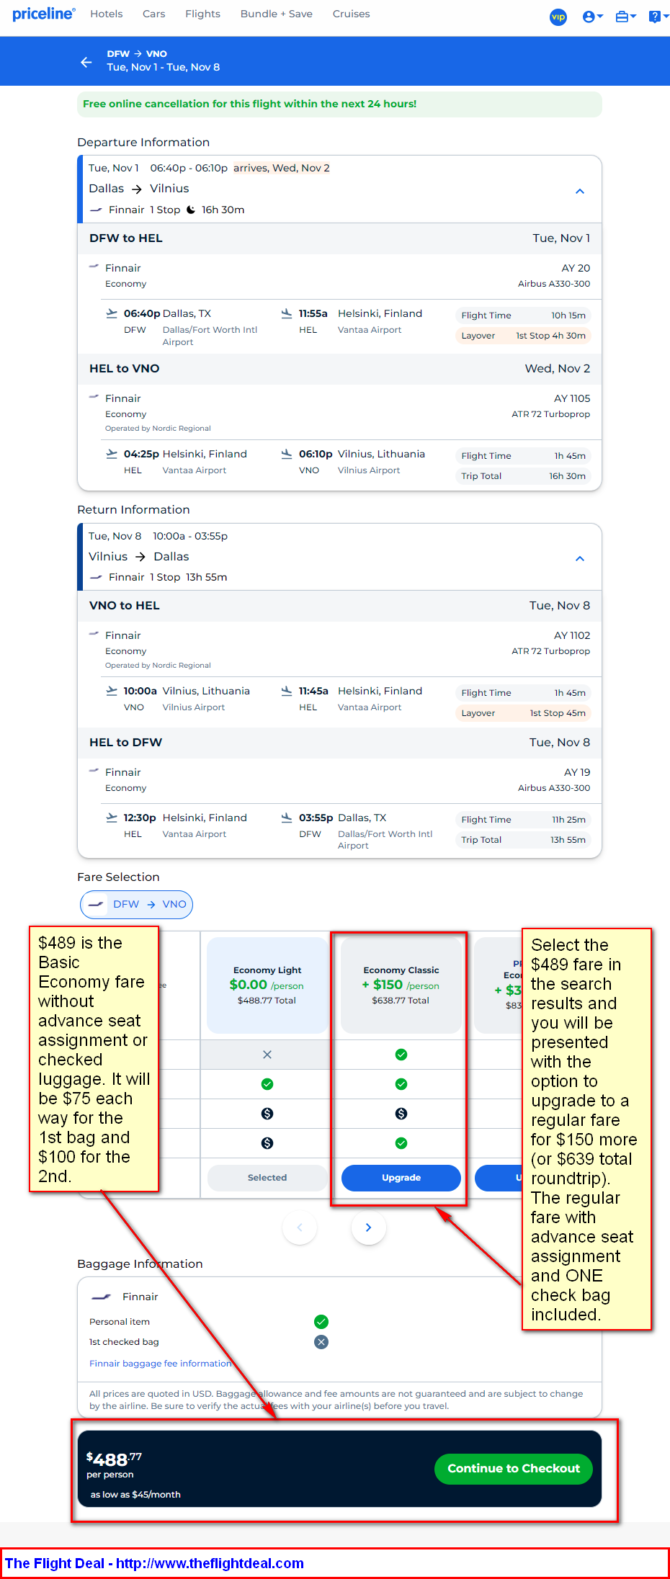Open the trips briefcase menu
Image resolution: width=670 pixels, height=1579 pixels.
pyautogui.click(x=626, y=16)
